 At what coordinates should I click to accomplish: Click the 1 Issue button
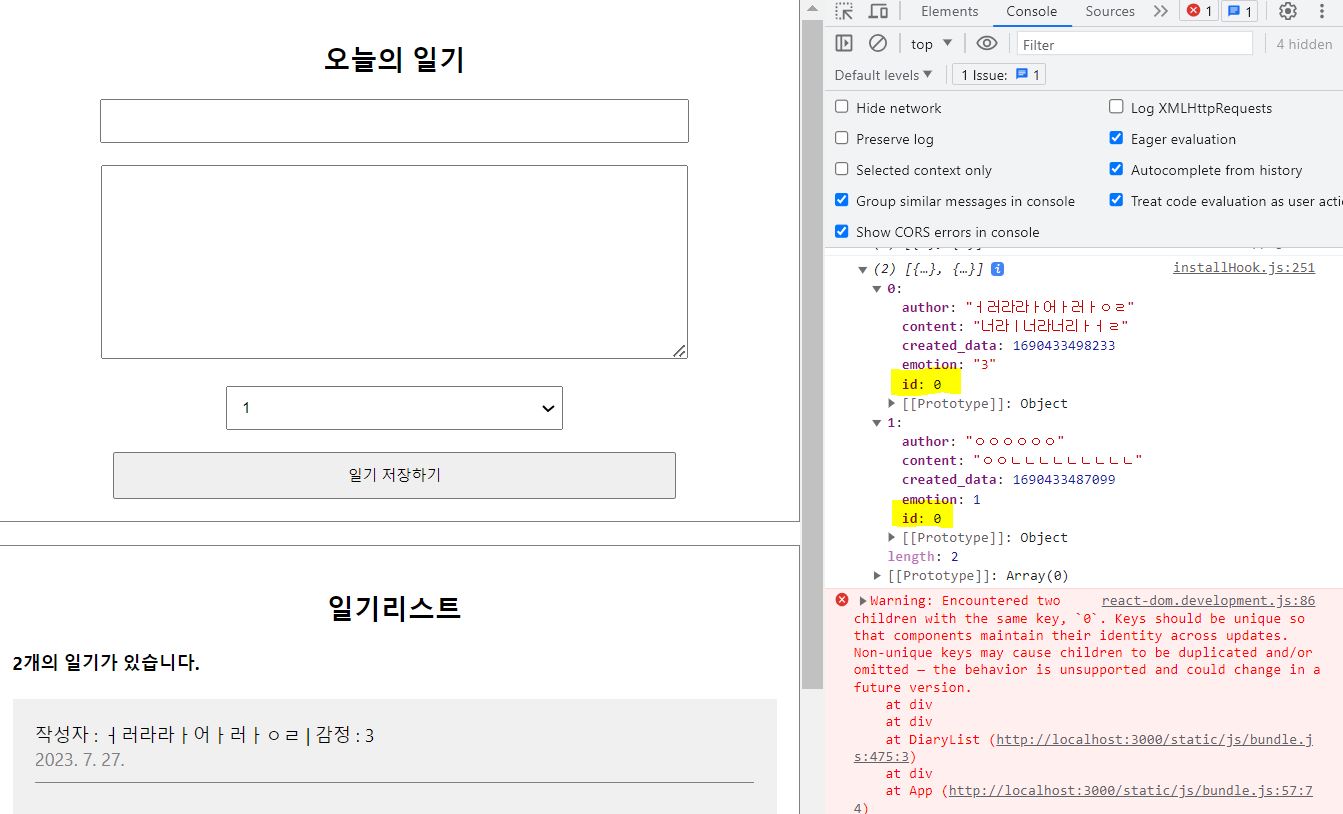(x=998, y=75)
